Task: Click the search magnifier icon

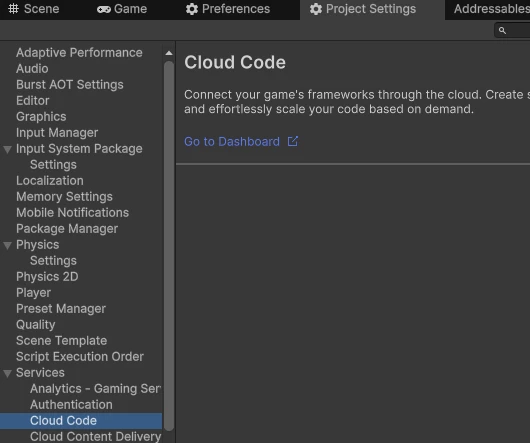Action: coord(502,30)
